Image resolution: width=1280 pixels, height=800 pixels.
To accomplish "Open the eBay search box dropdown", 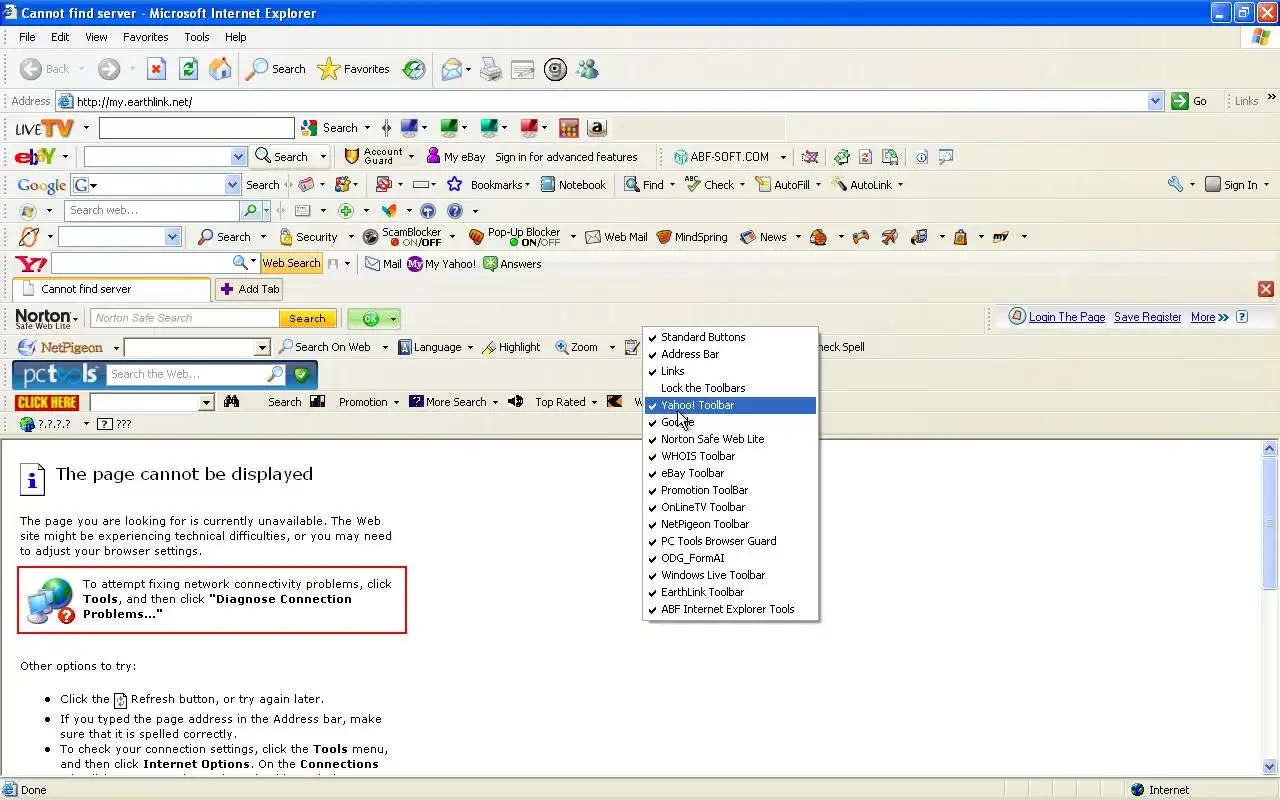I will point(238,156).
